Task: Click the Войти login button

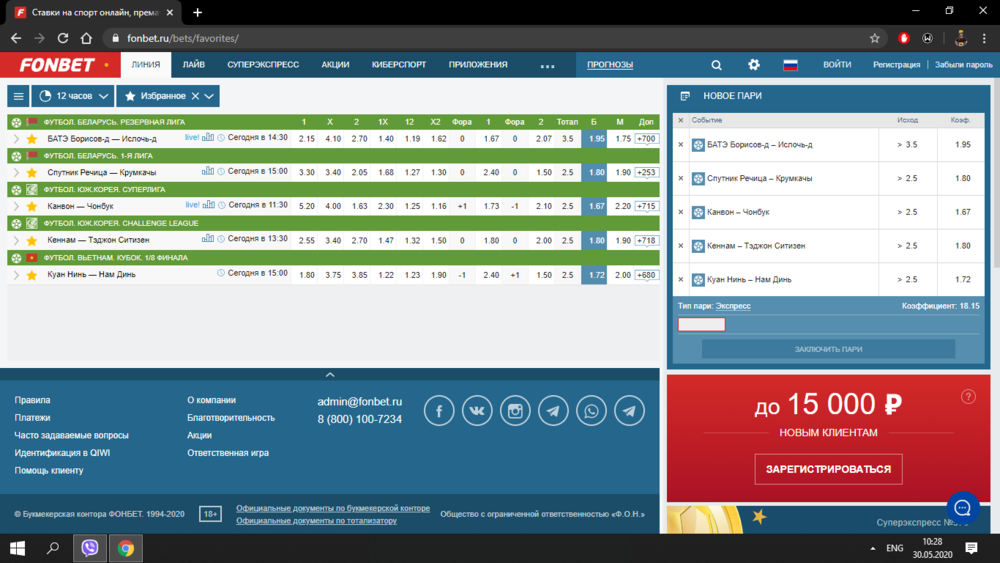Action: pos(837,64)
